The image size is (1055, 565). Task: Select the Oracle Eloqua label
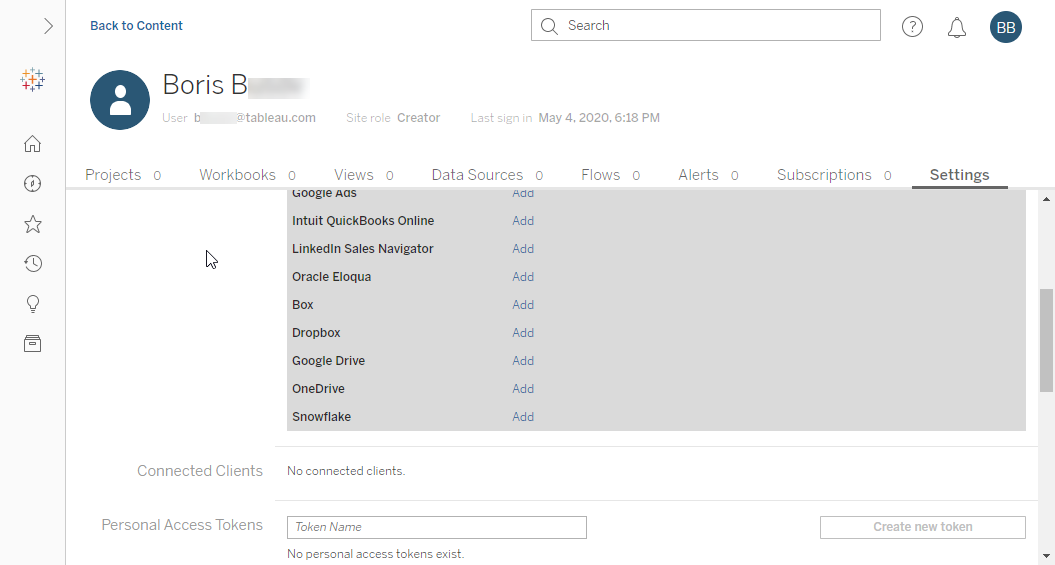(332, 276)
